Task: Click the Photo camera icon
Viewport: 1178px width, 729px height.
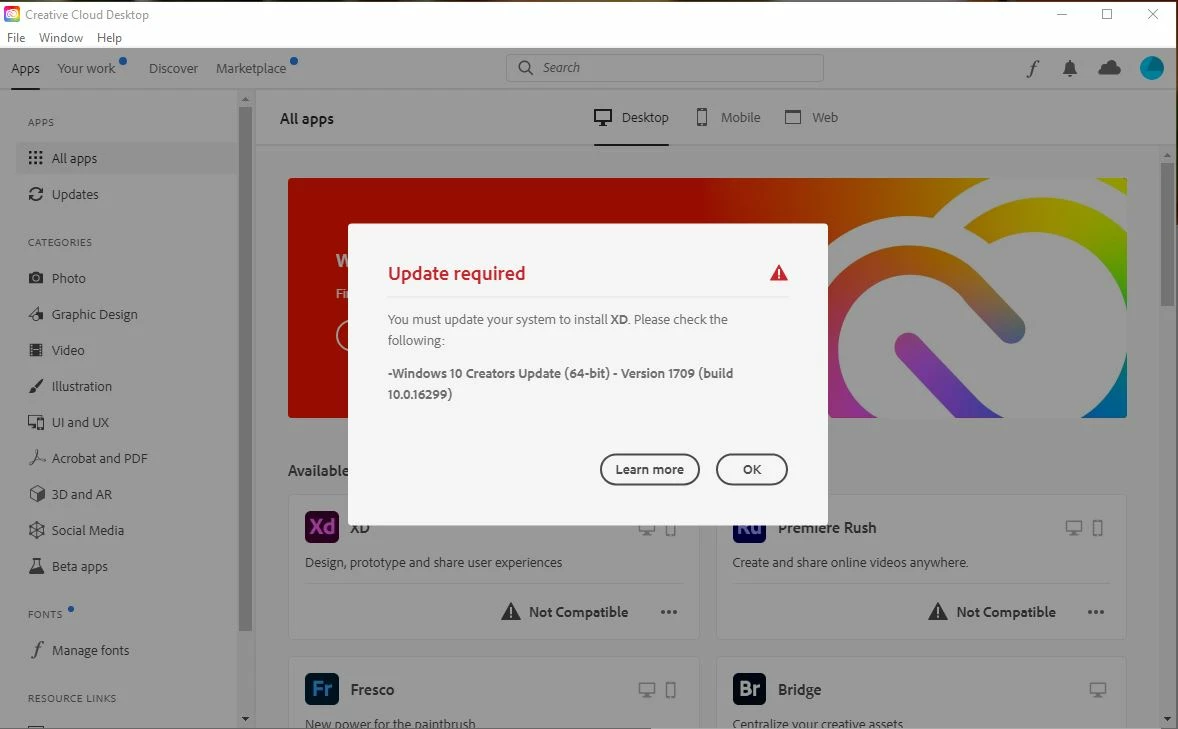Action: 35,278
